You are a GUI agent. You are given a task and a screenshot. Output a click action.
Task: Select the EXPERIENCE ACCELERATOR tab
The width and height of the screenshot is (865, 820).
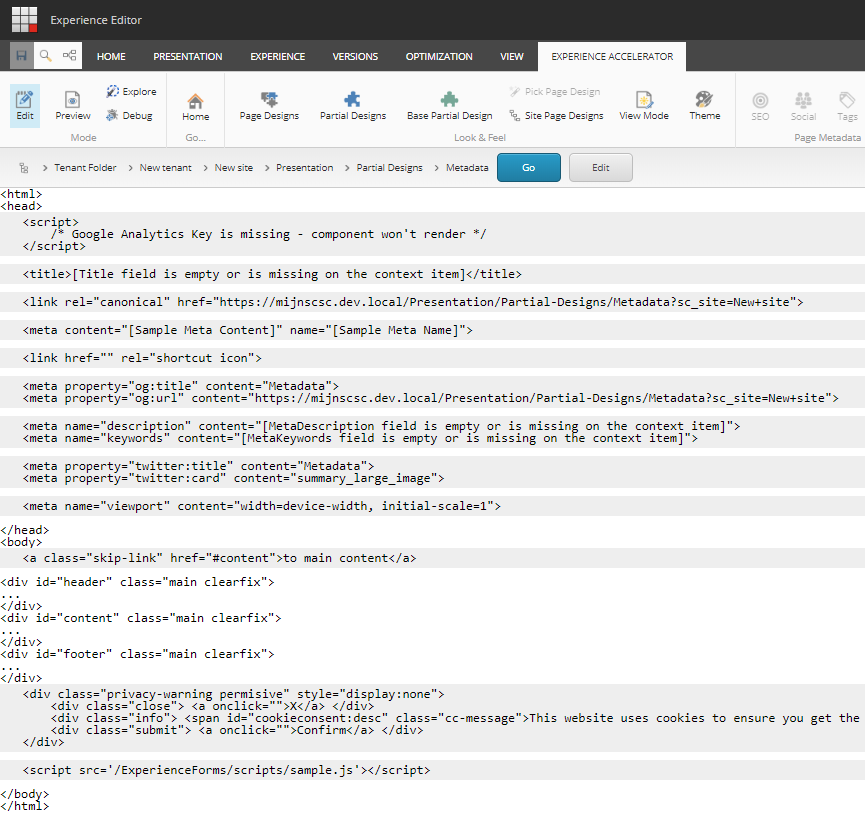(x=612, y=56)
